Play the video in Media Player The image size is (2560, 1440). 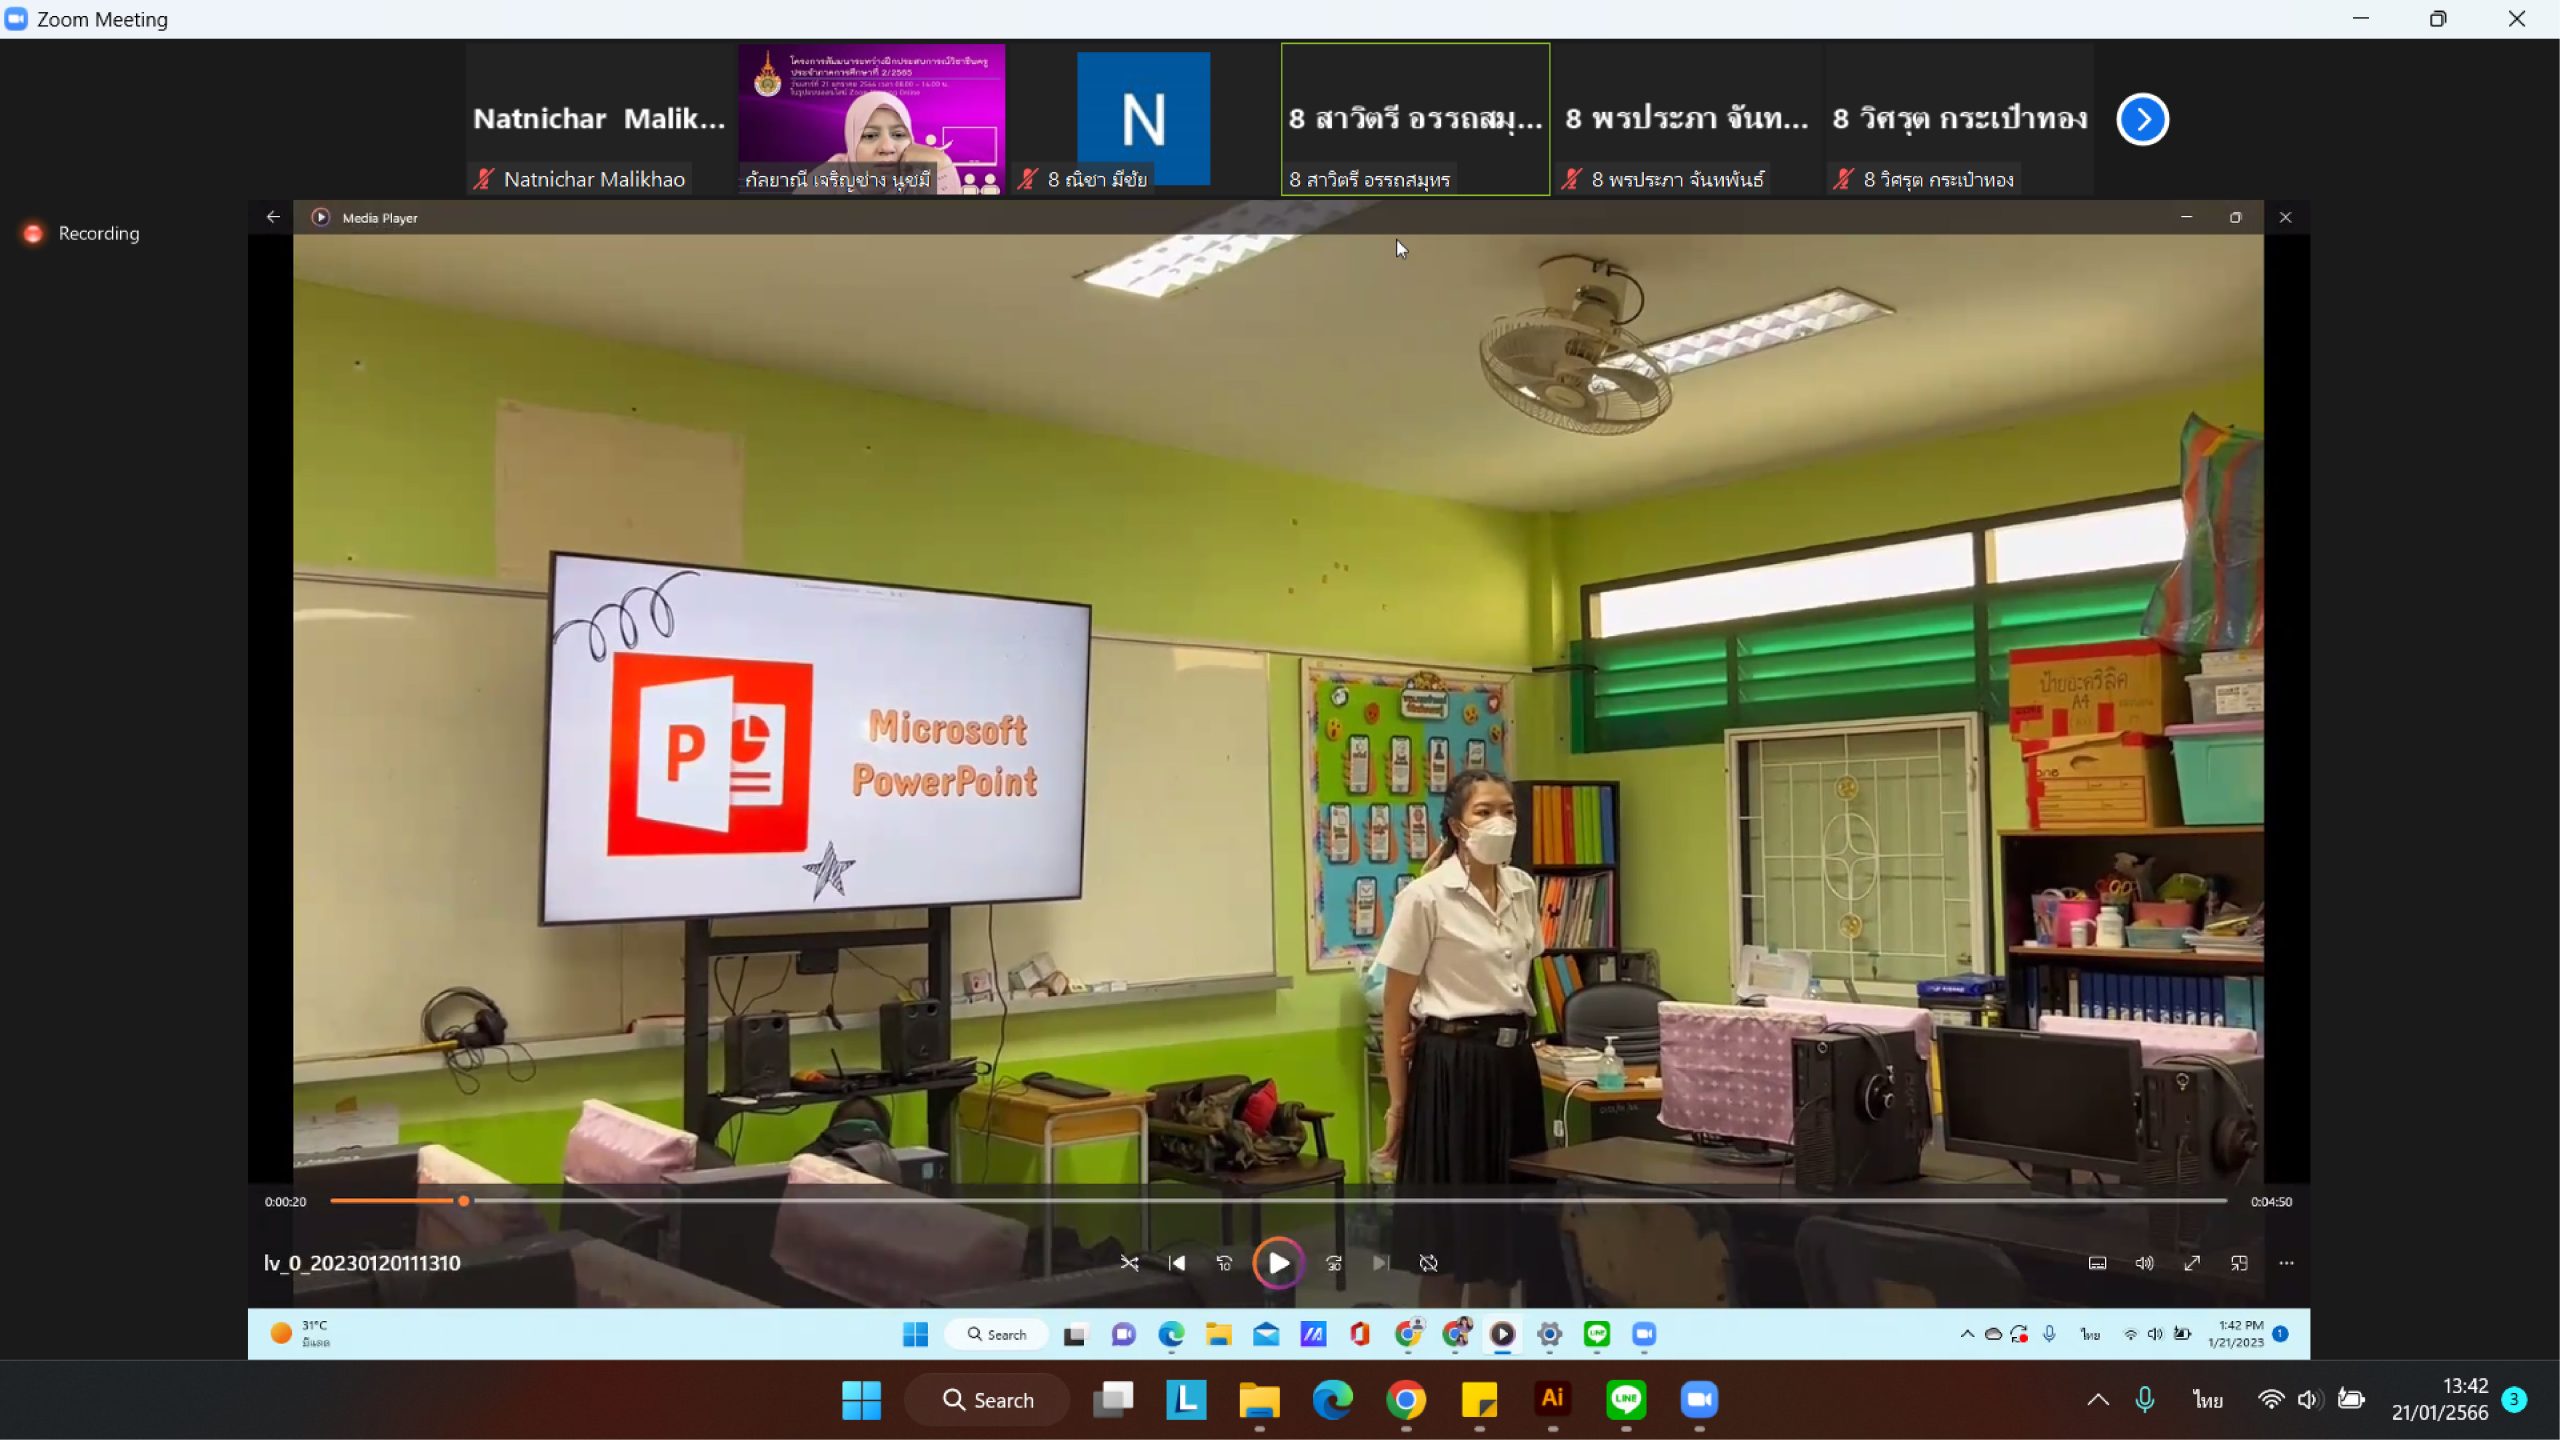[1278, 1263]
